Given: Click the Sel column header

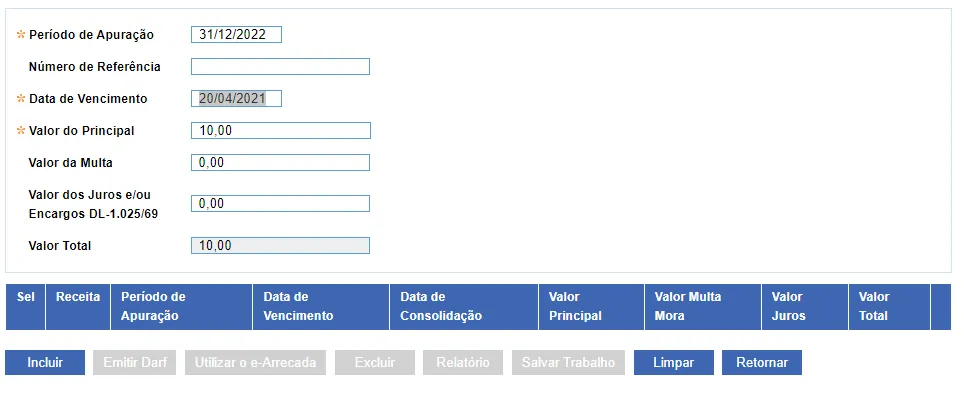Looking at the screenshot, I should click(x=25, y=307).
